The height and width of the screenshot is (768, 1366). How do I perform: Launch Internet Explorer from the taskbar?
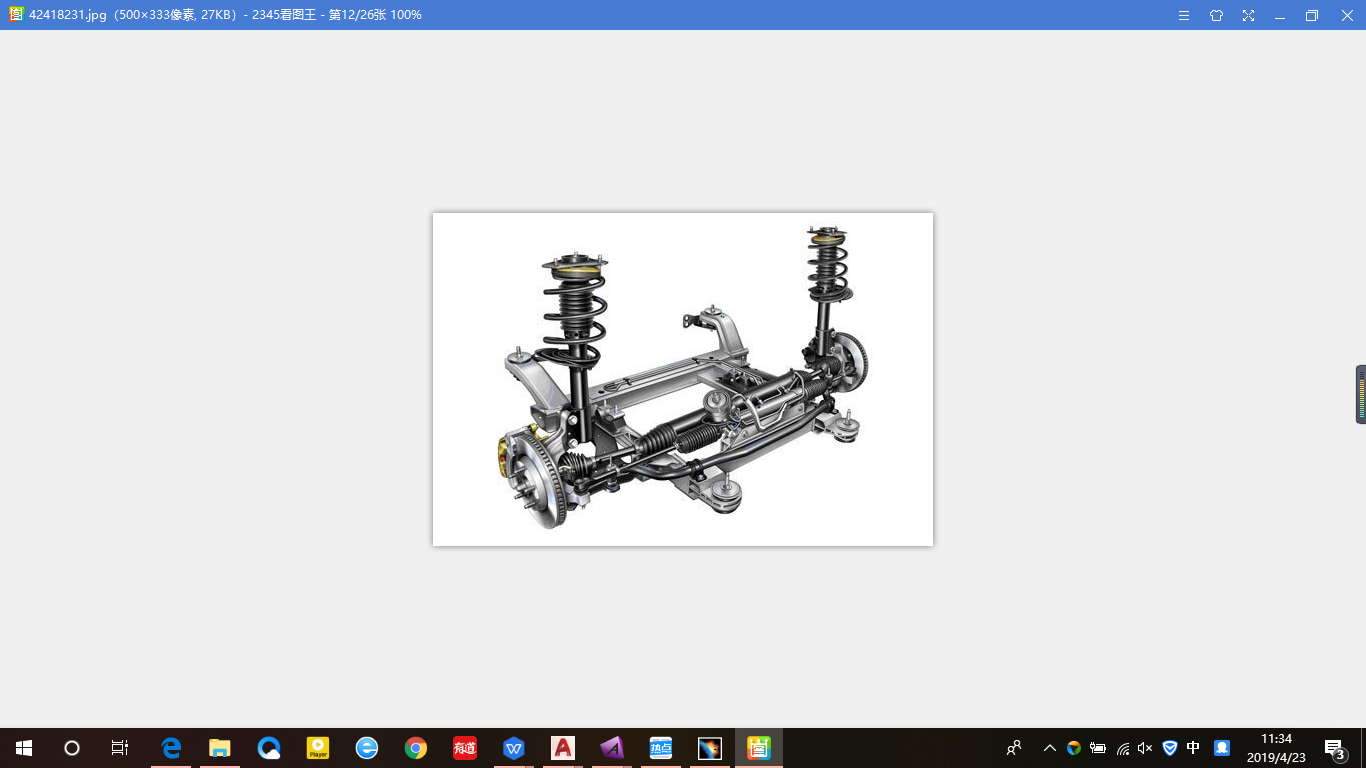(367, 748)
